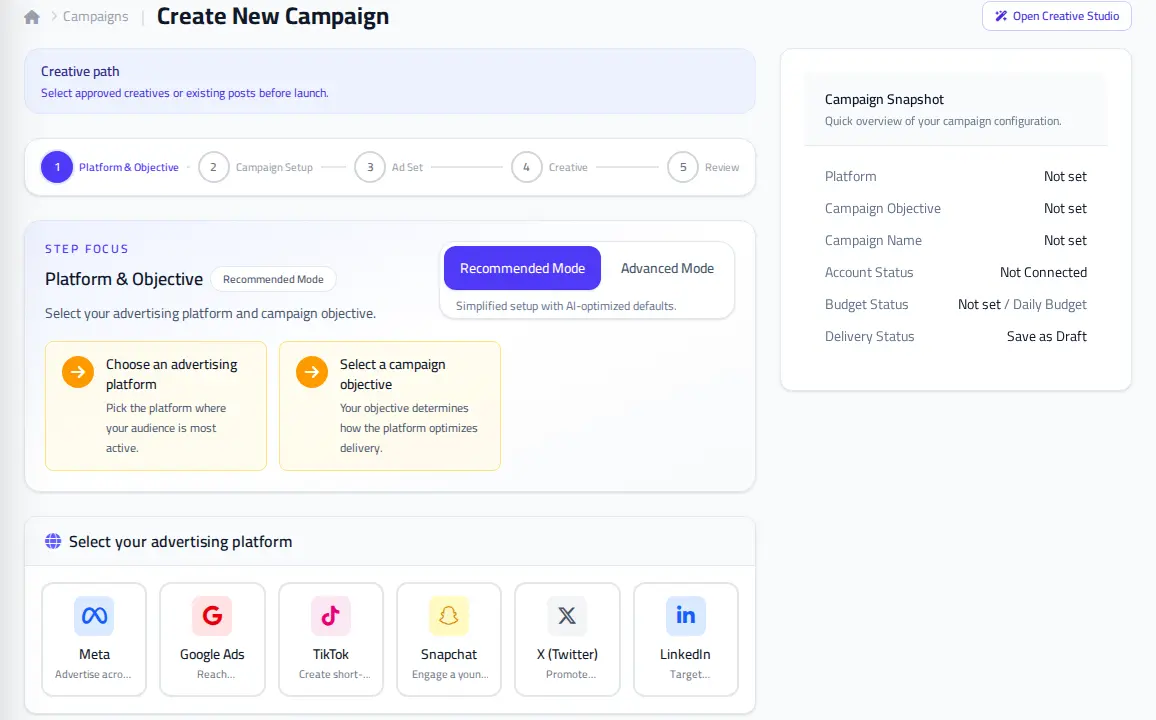
Task: Go to step 2 Campaign Setup
Action: click(x=257, y=167)
